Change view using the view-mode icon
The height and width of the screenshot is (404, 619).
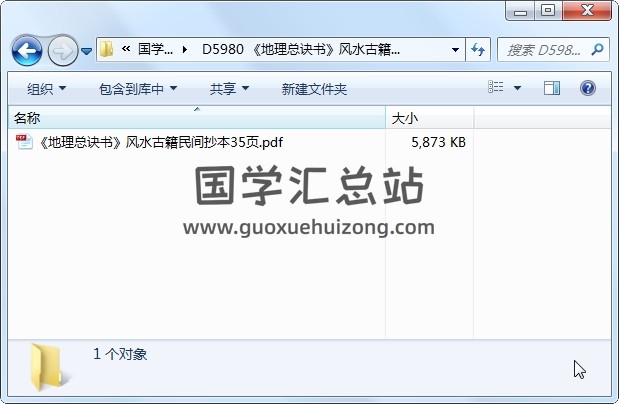[496, 87]
